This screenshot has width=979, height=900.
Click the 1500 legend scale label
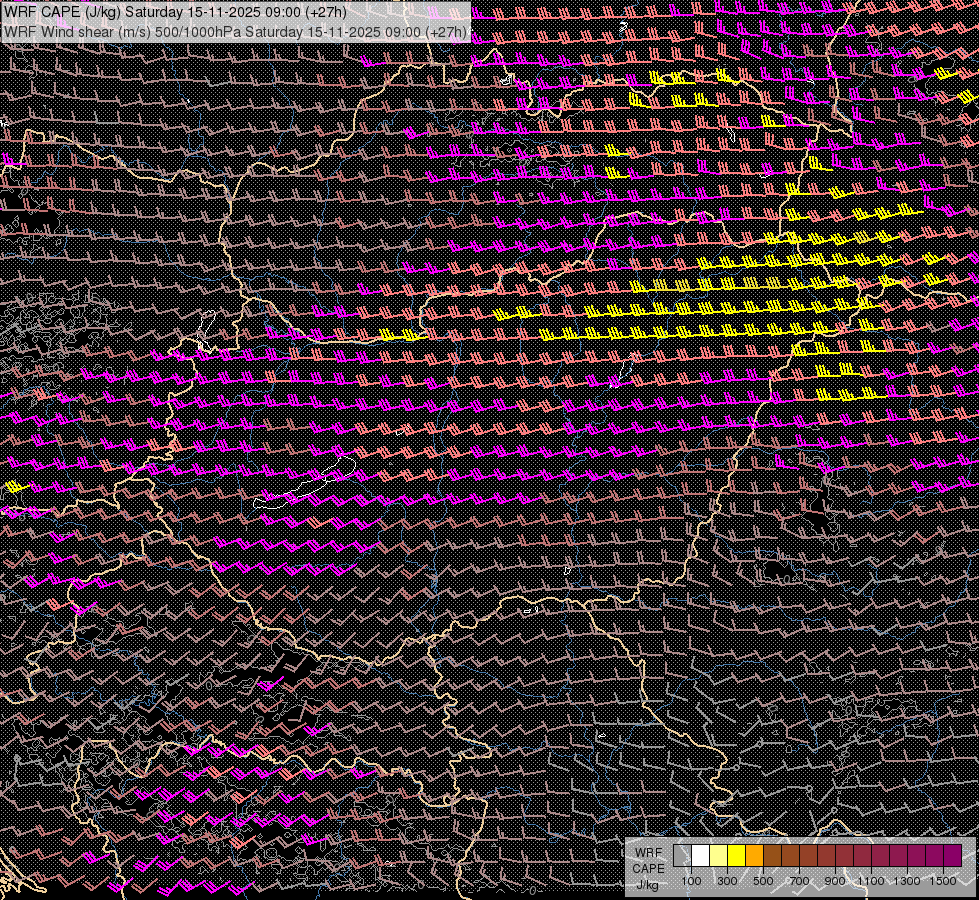click(x=943, y=880)
